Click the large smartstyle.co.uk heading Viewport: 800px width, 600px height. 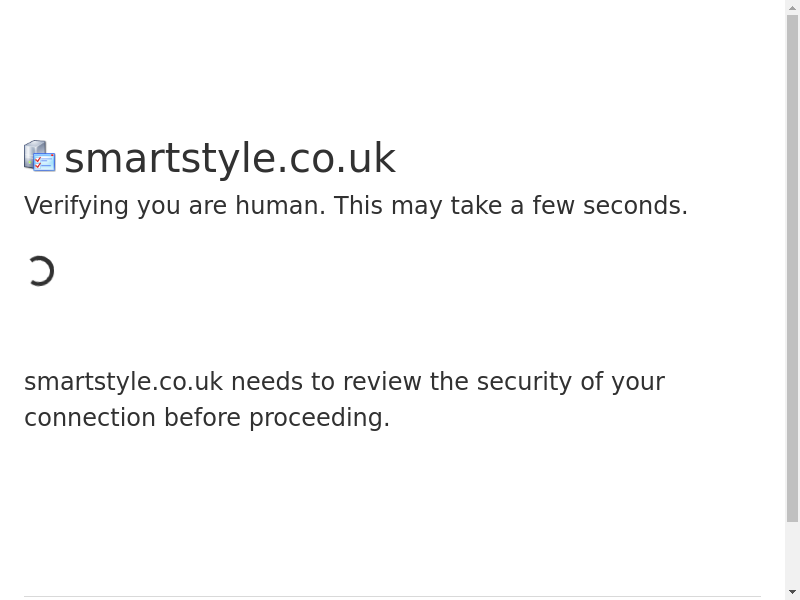[x=230, y=158]
